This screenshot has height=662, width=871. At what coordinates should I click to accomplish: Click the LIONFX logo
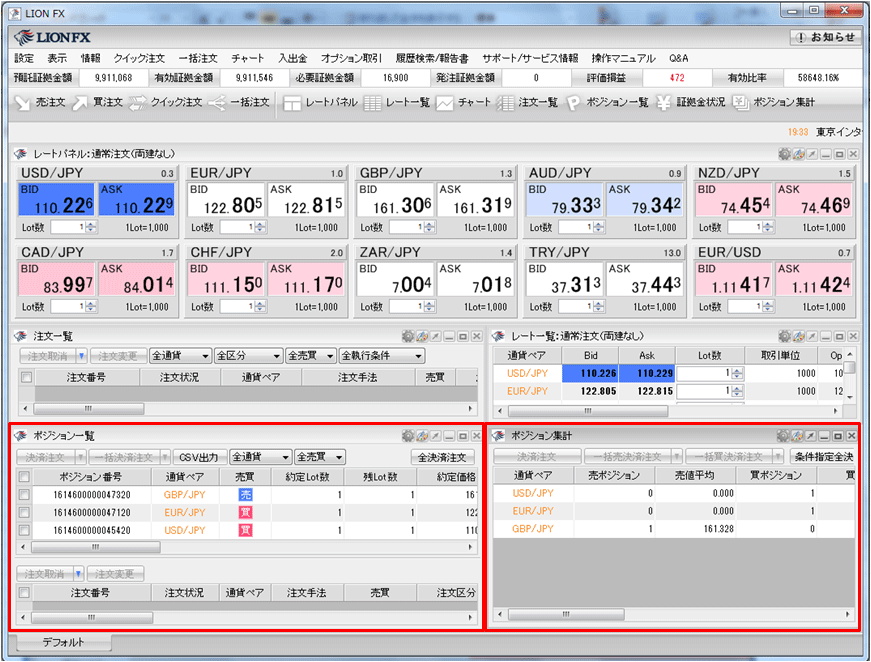(52, 37)
